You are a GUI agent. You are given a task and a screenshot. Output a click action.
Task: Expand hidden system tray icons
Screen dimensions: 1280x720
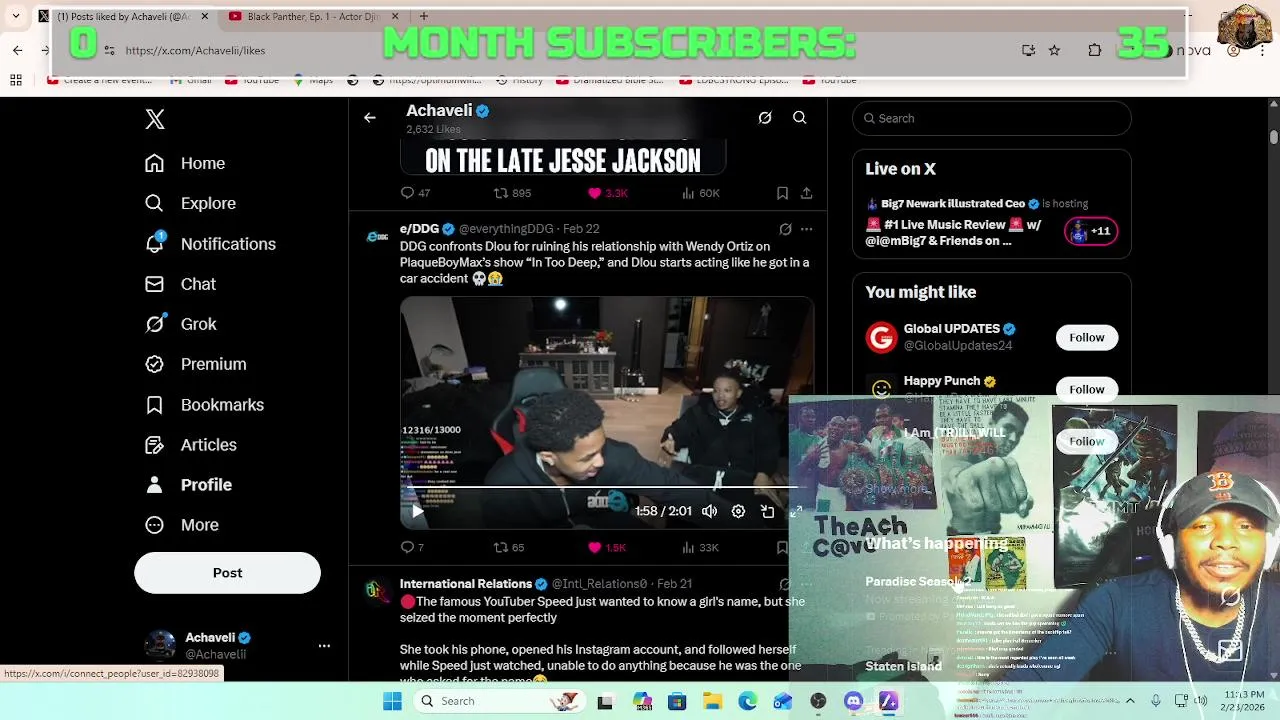pos(1130,701)
